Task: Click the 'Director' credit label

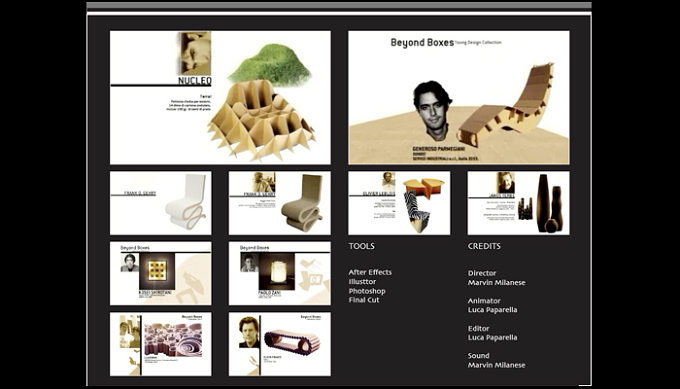Action: tap(482, 273)
